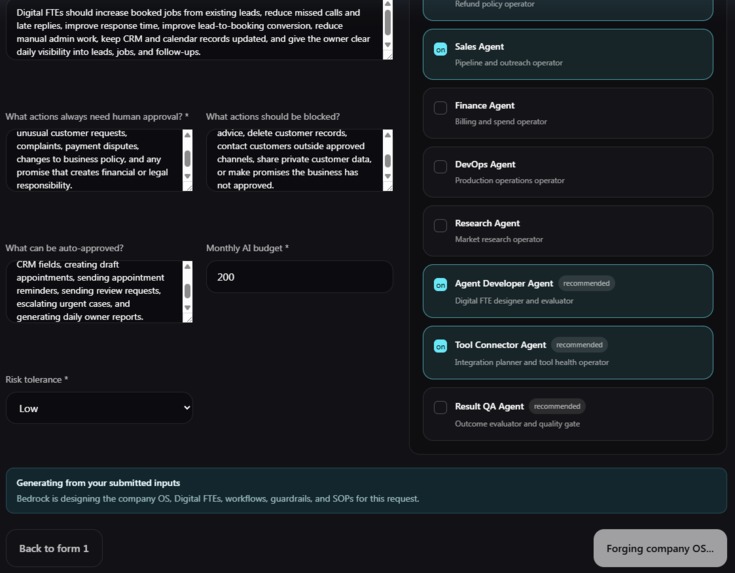Click the auto-approved scrollbar thumb

(188, 291)
